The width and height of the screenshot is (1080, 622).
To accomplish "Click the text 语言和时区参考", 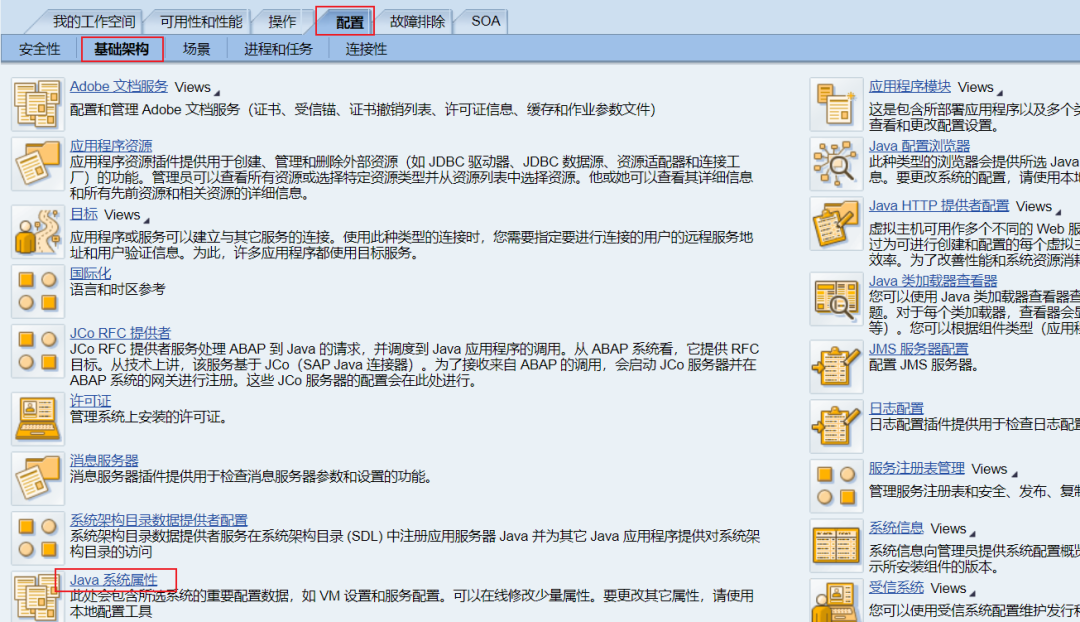I will click(118, 289).
